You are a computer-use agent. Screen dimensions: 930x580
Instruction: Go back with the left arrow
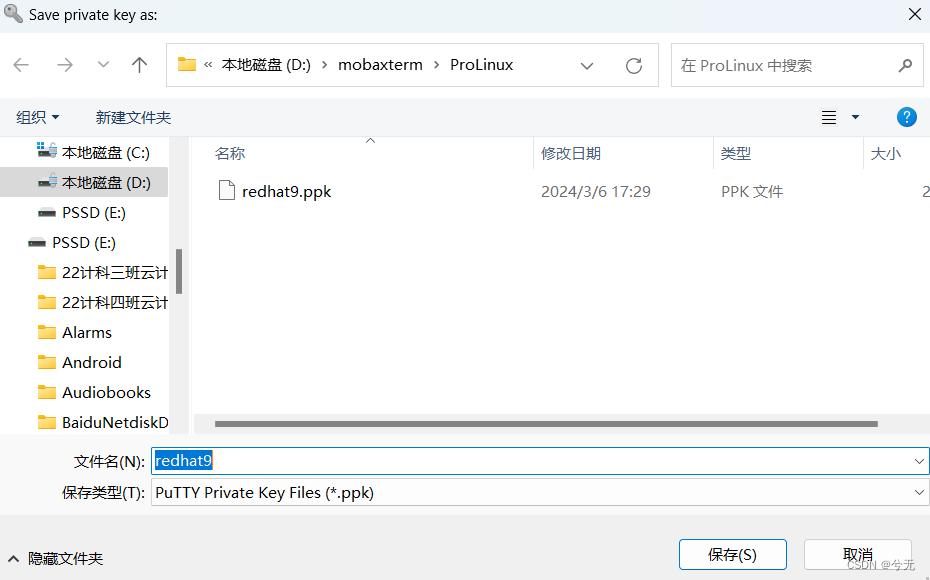click(21, 65)
